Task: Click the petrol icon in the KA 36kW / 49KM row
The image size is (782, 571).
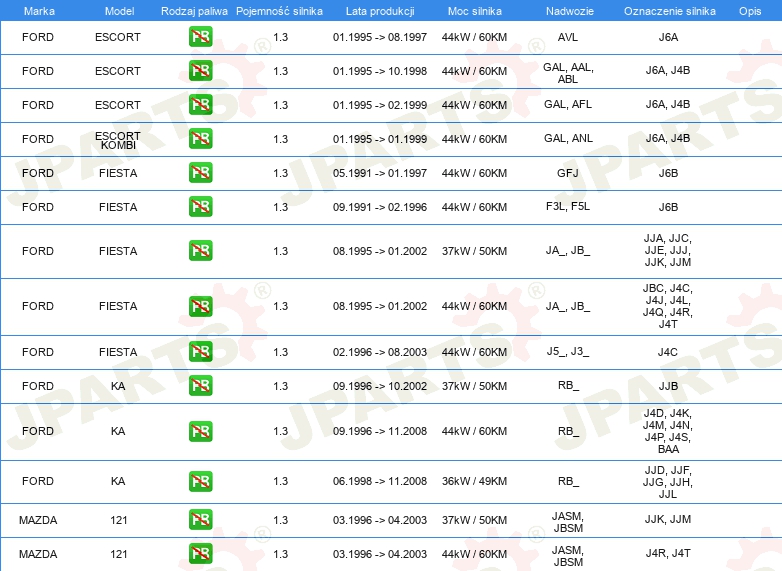Action: click(200, 481)
